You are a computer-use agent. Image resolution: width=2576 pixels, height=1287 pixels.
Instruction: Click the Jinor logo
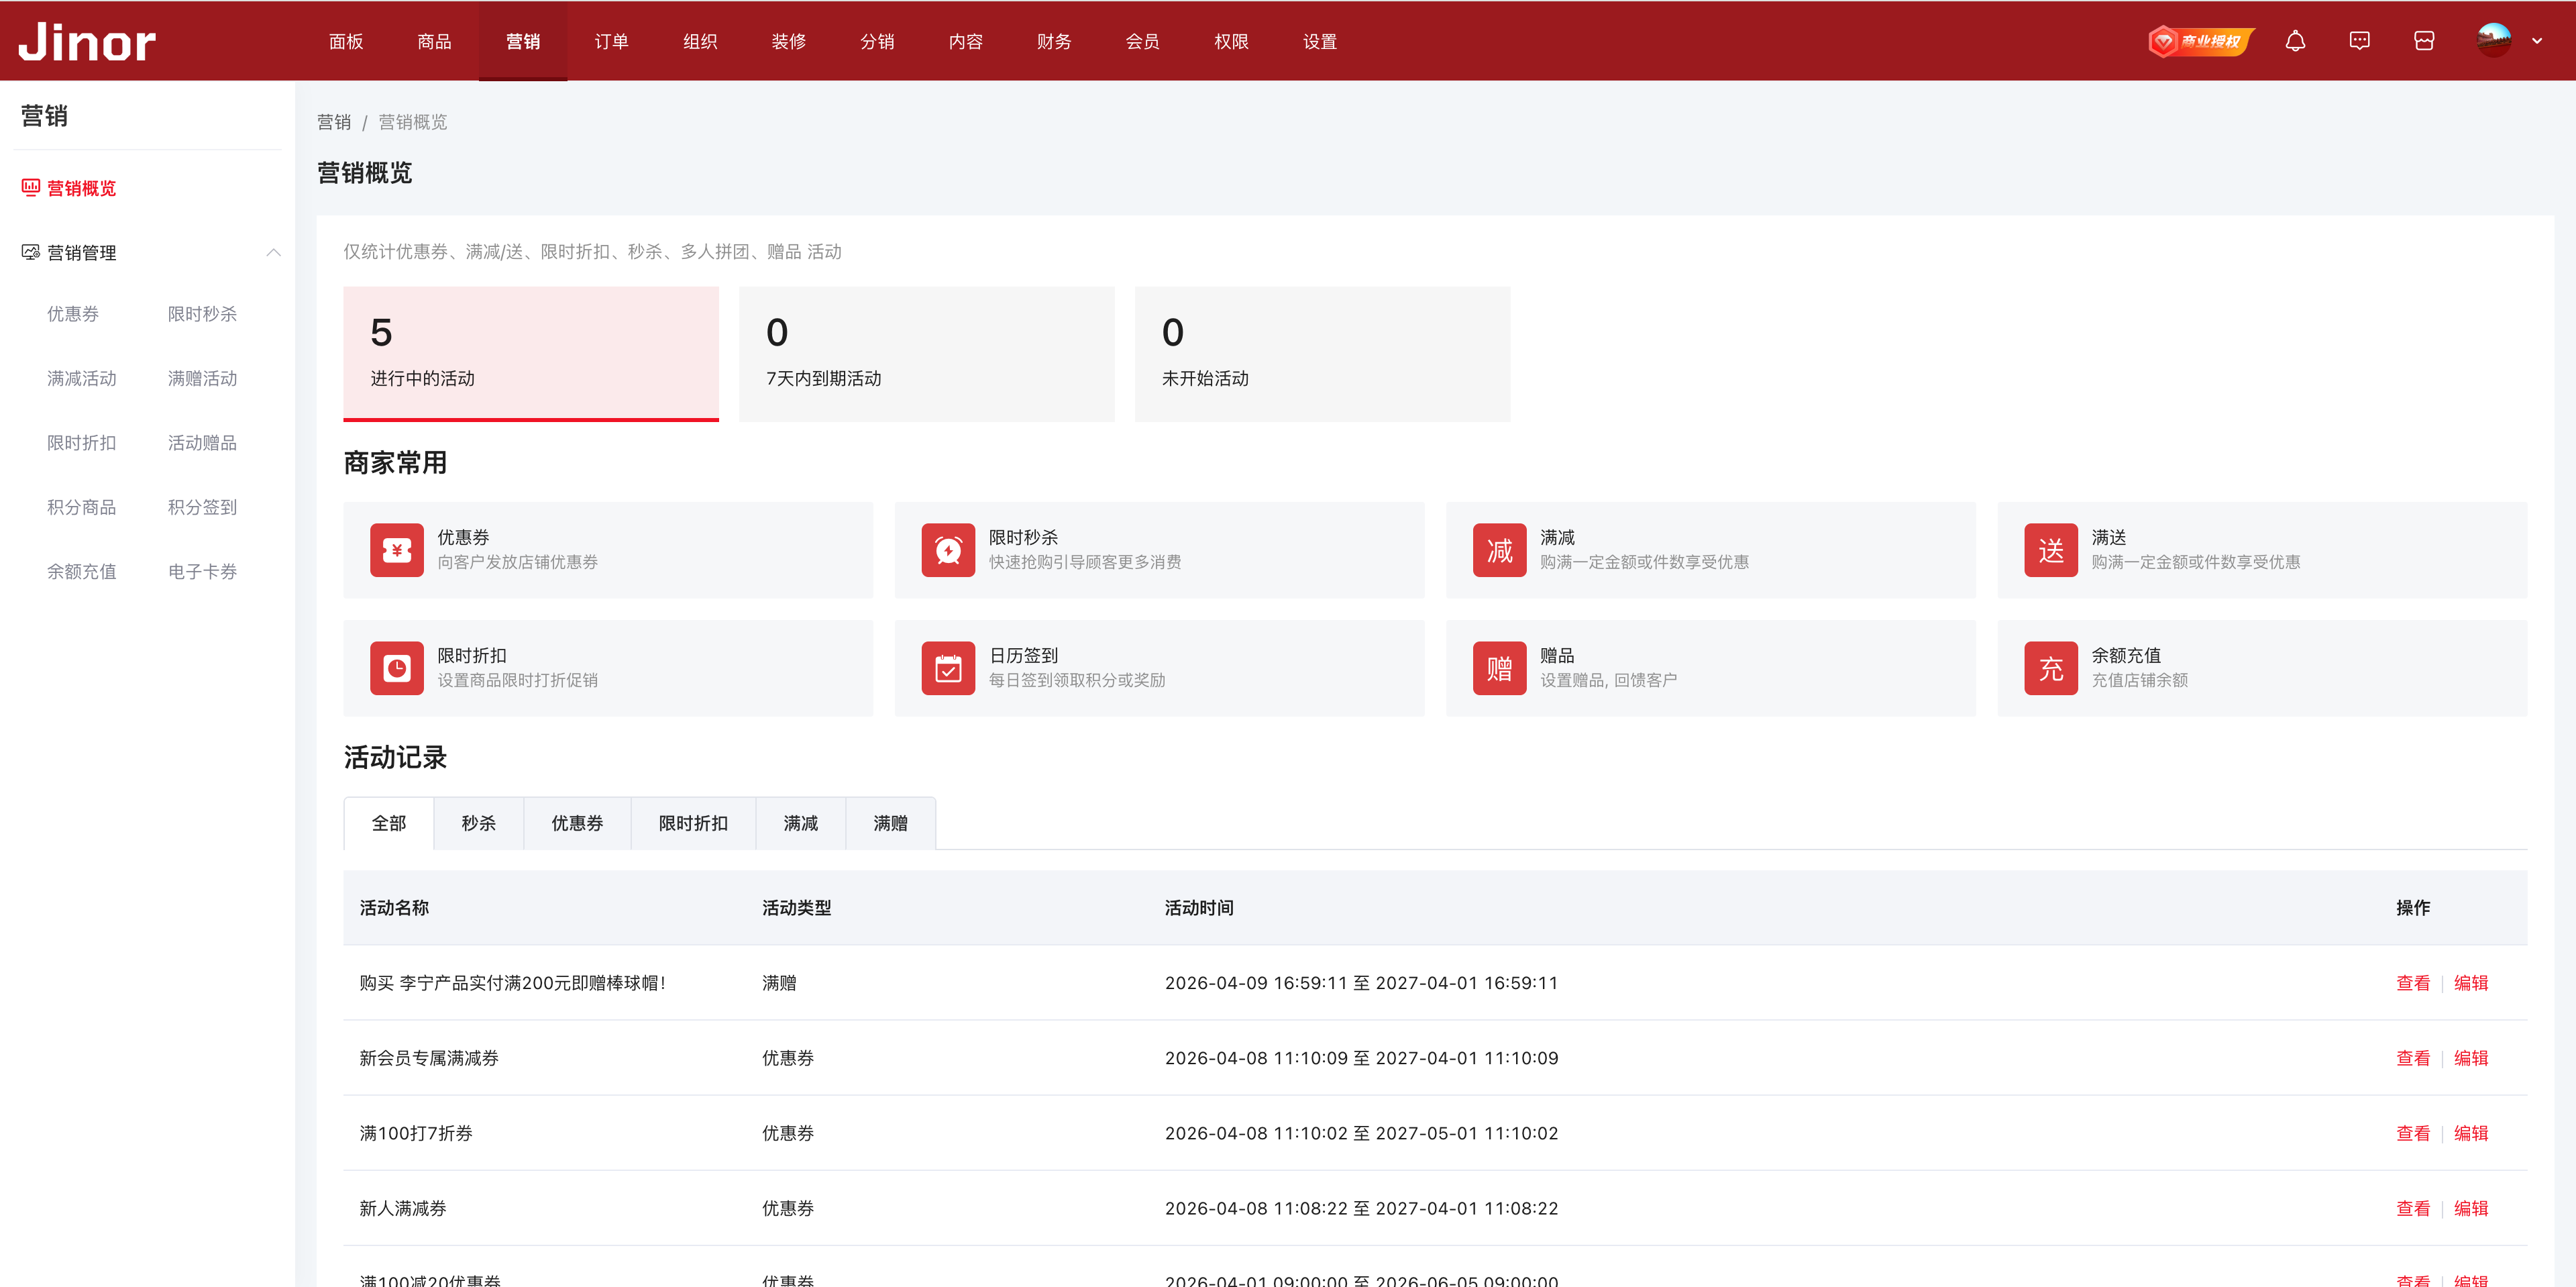pyautogui.click(x=87, y=42)
